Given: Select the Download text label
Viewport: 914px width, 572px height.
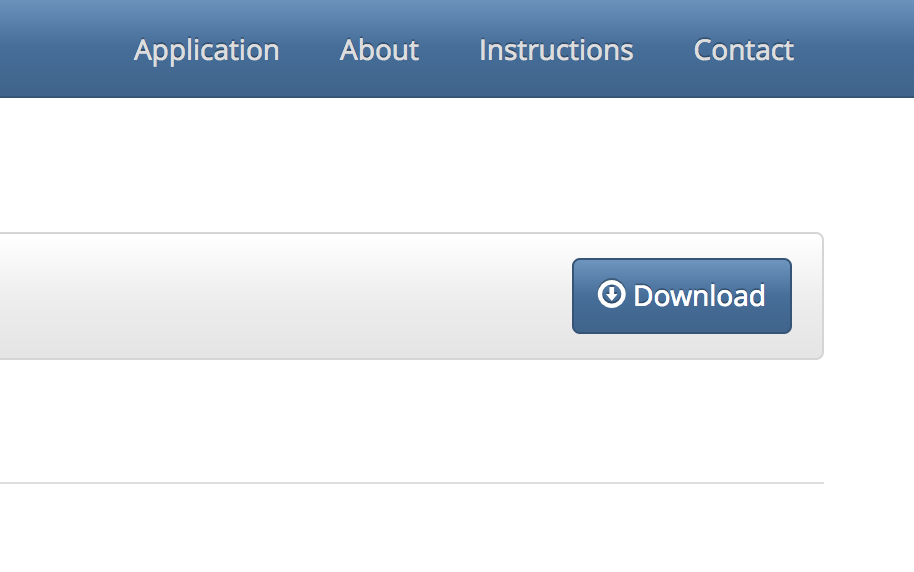Looking at the screenshot, I should [699, 296].
